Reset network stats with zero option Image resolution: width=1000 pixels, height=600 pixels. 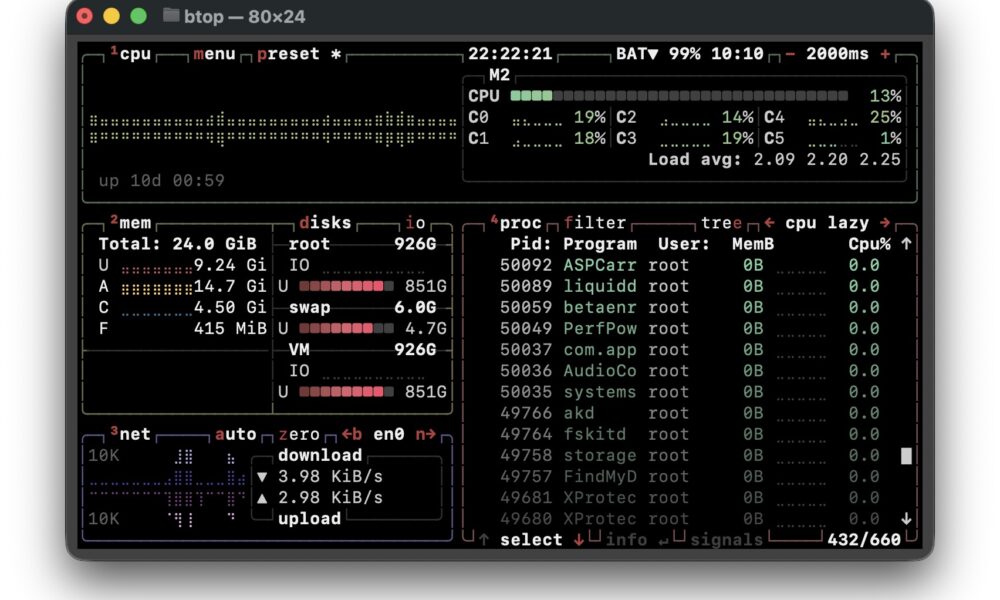pos(299,434)
